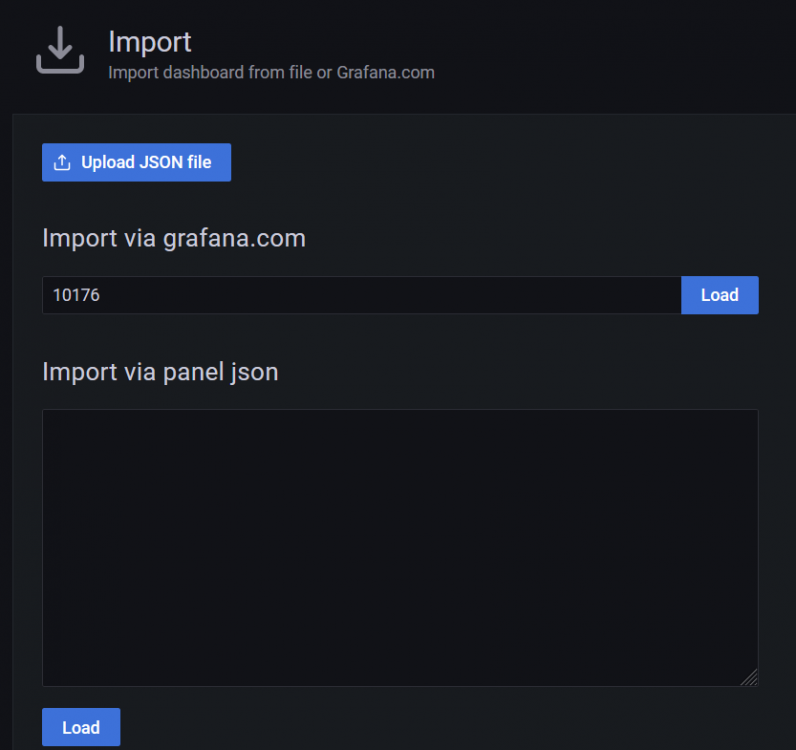Click the 'Import via panel json' heading

(160, 372)
